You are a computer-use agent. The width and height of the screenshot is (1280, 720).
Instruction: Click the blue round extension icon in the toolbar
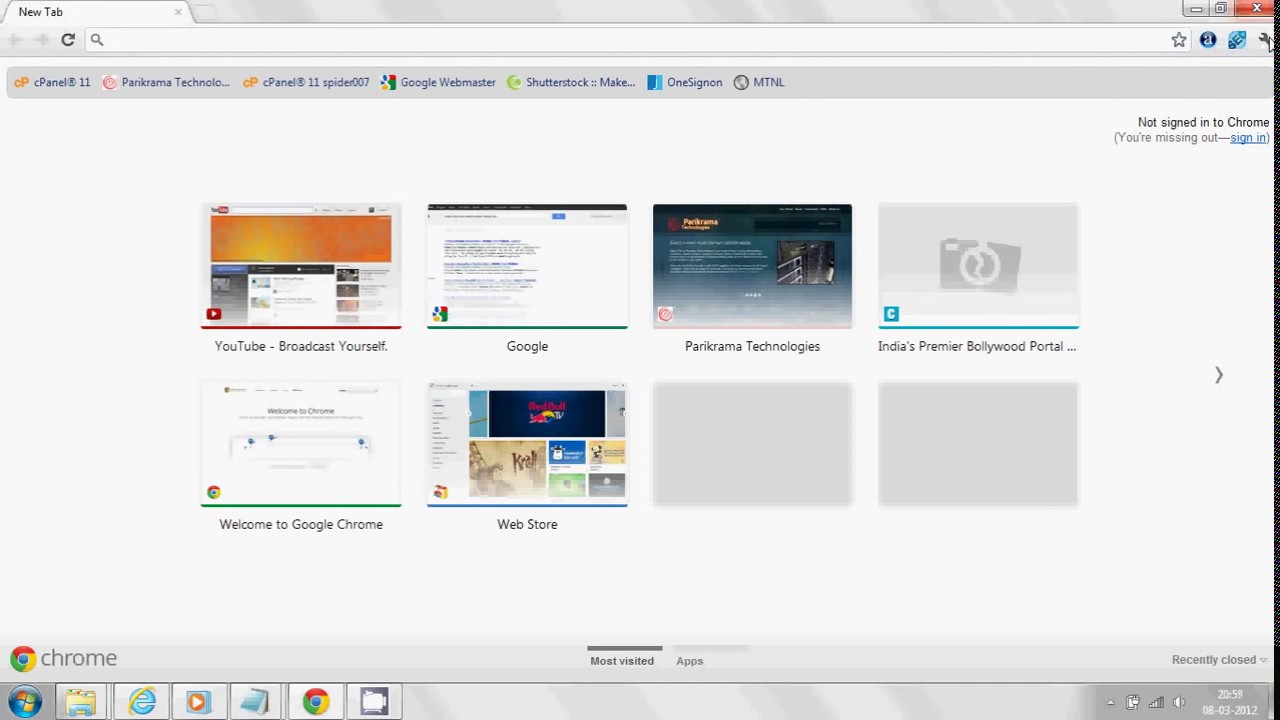click(1208, 40)
